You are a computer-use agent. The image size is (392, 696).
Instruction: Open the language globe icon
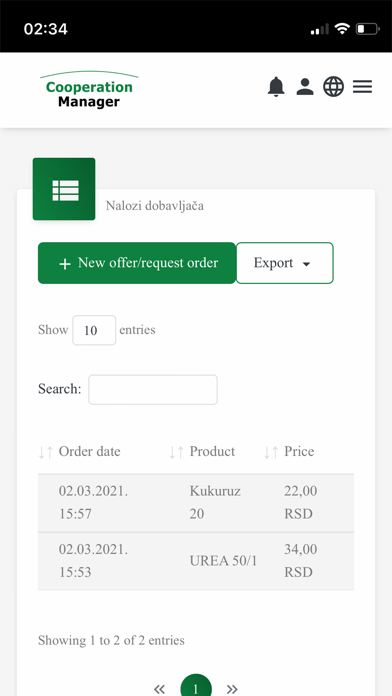point(333,87)
